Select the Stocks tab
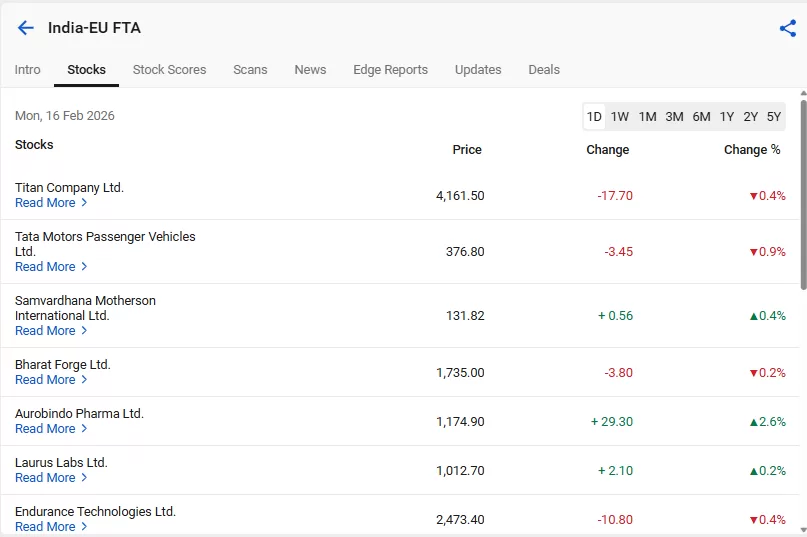The image size is (807, 537). click(86, 70)
